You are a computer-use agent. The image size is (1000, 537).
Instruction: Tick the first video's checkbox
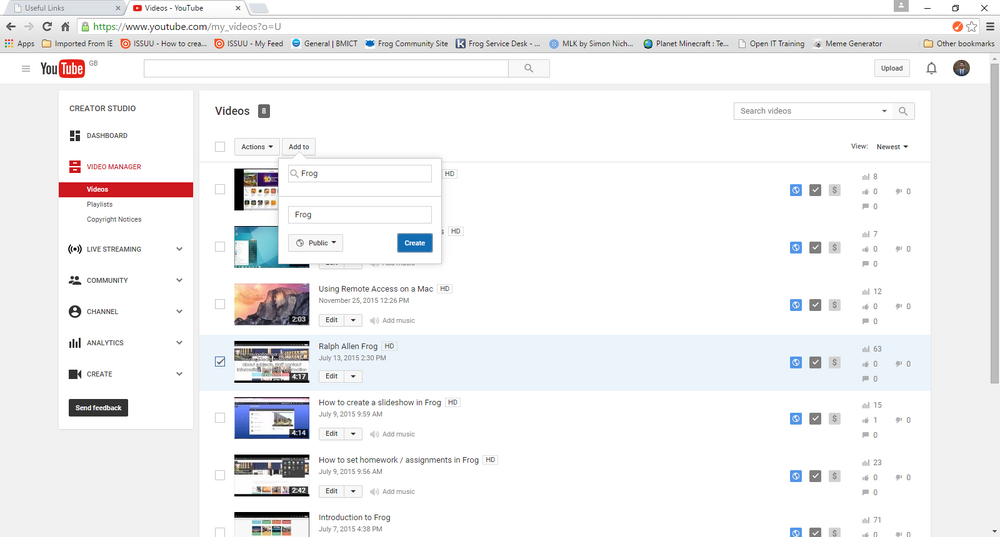220,189
